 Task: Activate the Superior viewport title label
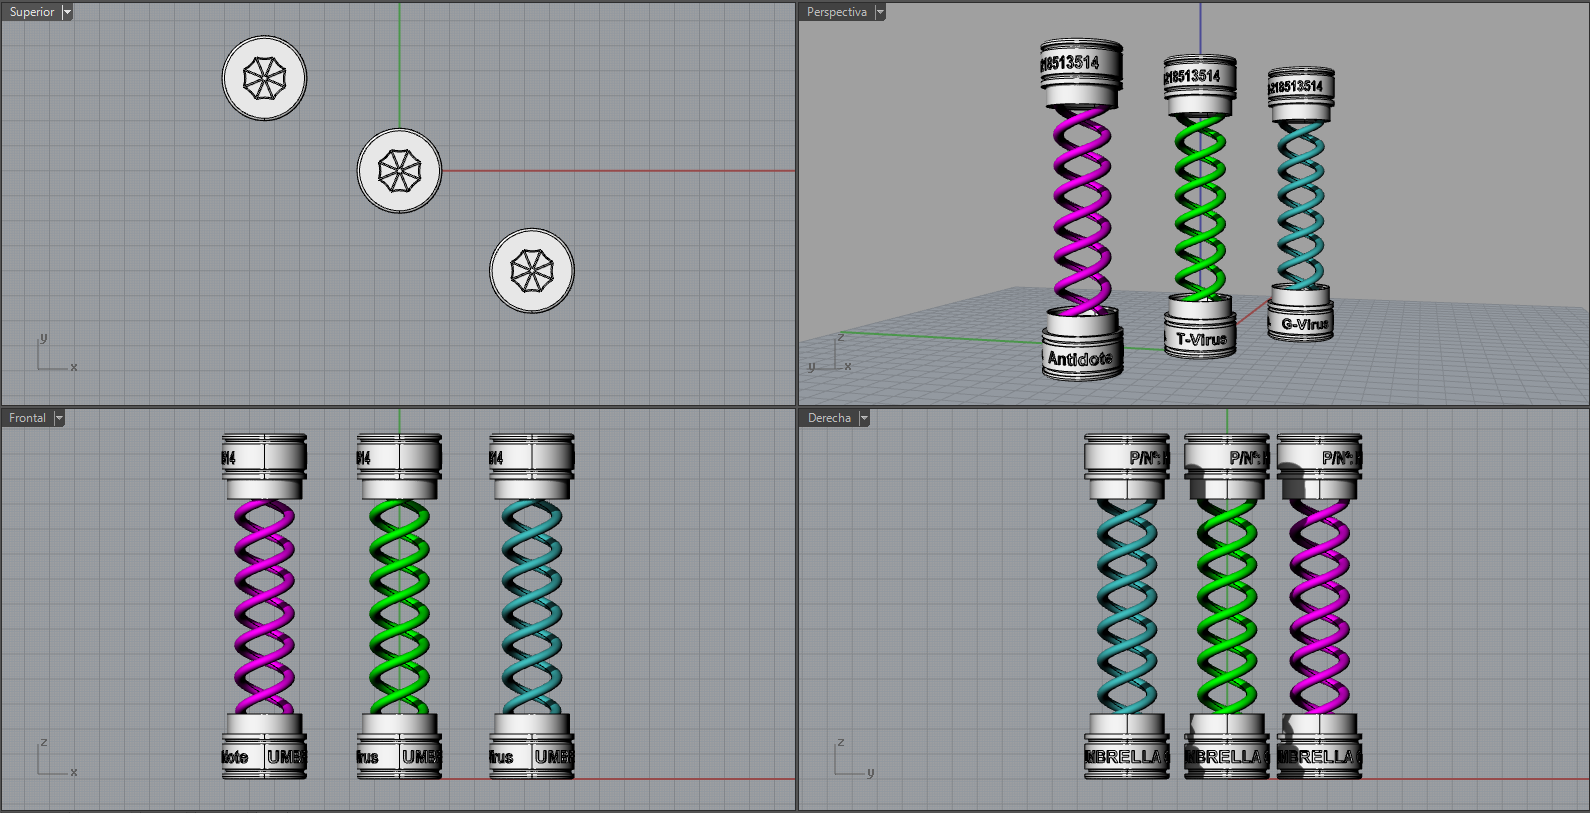coord(32,12)
